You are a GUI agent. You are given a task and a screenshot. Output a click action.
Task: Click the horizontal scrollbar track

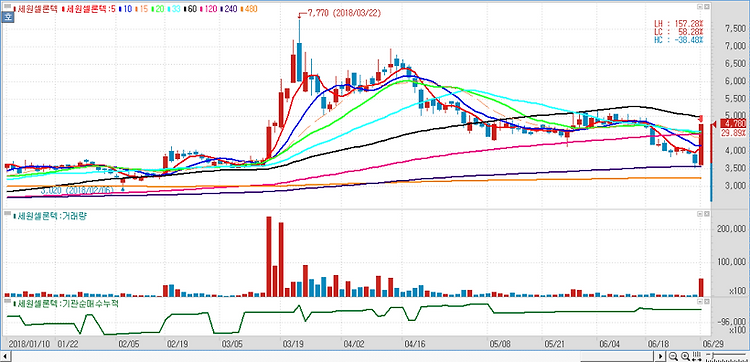tap(333, 356)
